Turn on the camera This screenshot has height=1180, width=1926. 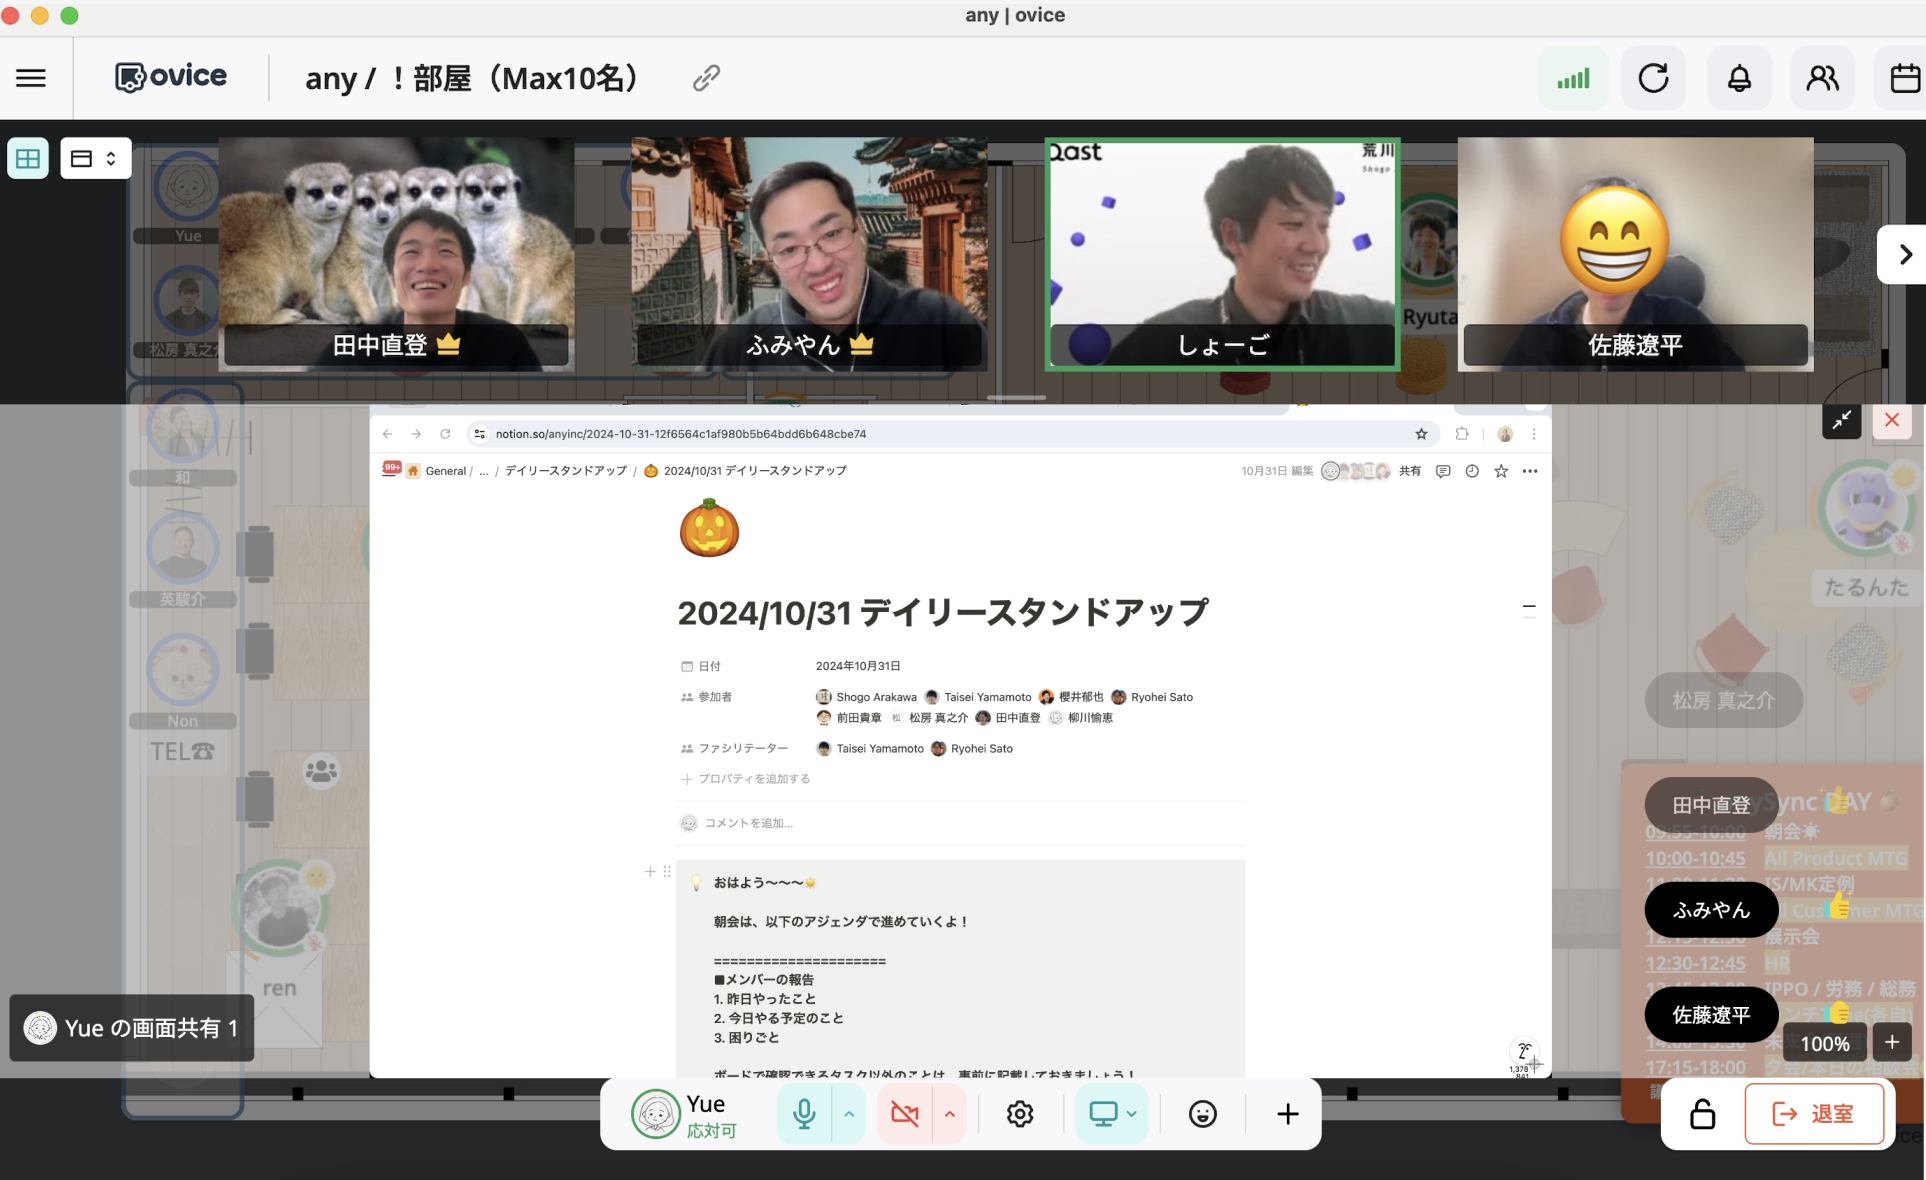pyautogui.click(x=904, y=1114)
